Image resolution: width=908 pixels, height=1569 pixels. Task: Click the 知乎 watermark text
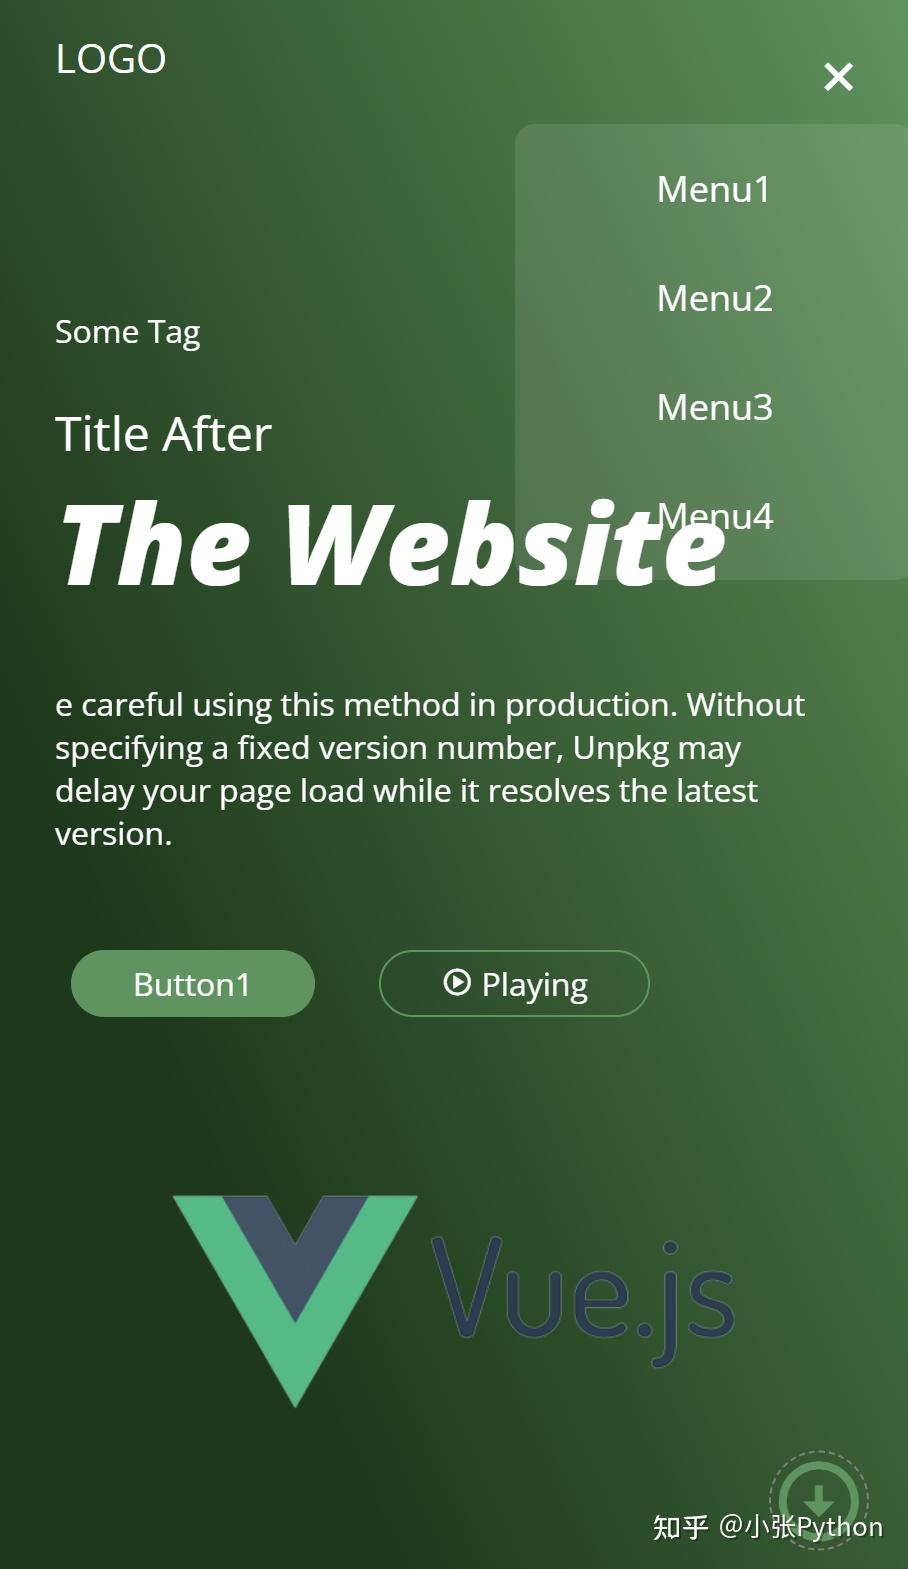click(x=681, y=1527)
